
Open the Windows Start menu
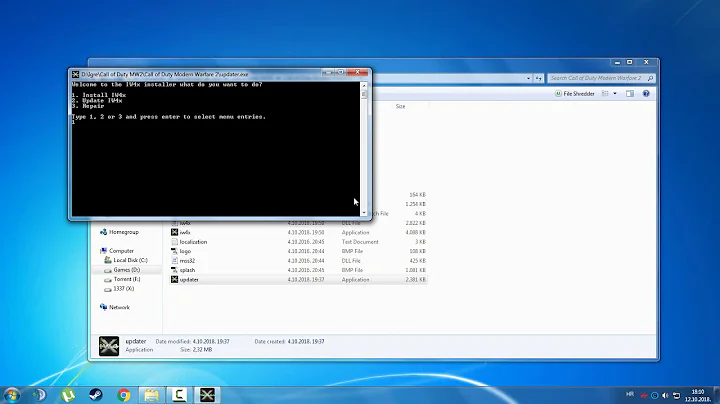click(12, 395)
